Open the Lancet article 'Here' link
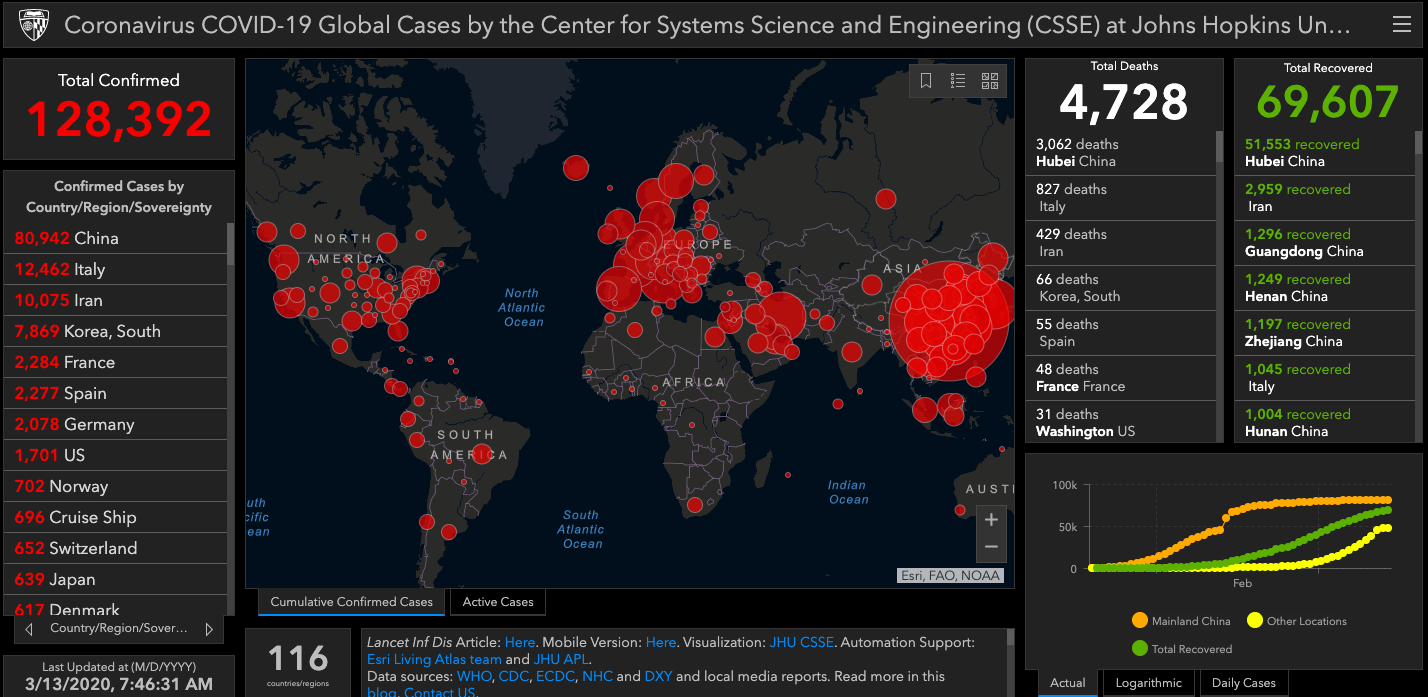The image size is (1428, 697). 520,642
